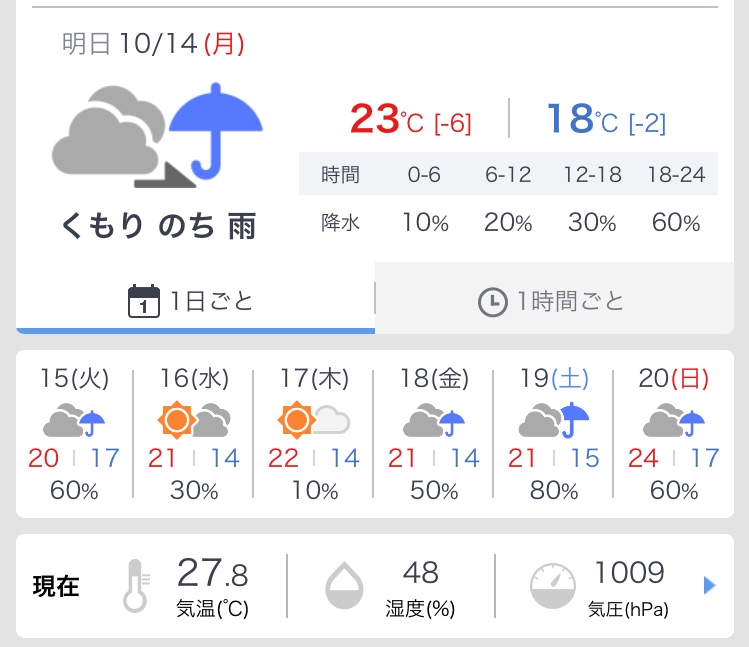Screen dimensions: 749x647
Task: Click the 明日 10/14 date heading
Action: pos(153,44)
